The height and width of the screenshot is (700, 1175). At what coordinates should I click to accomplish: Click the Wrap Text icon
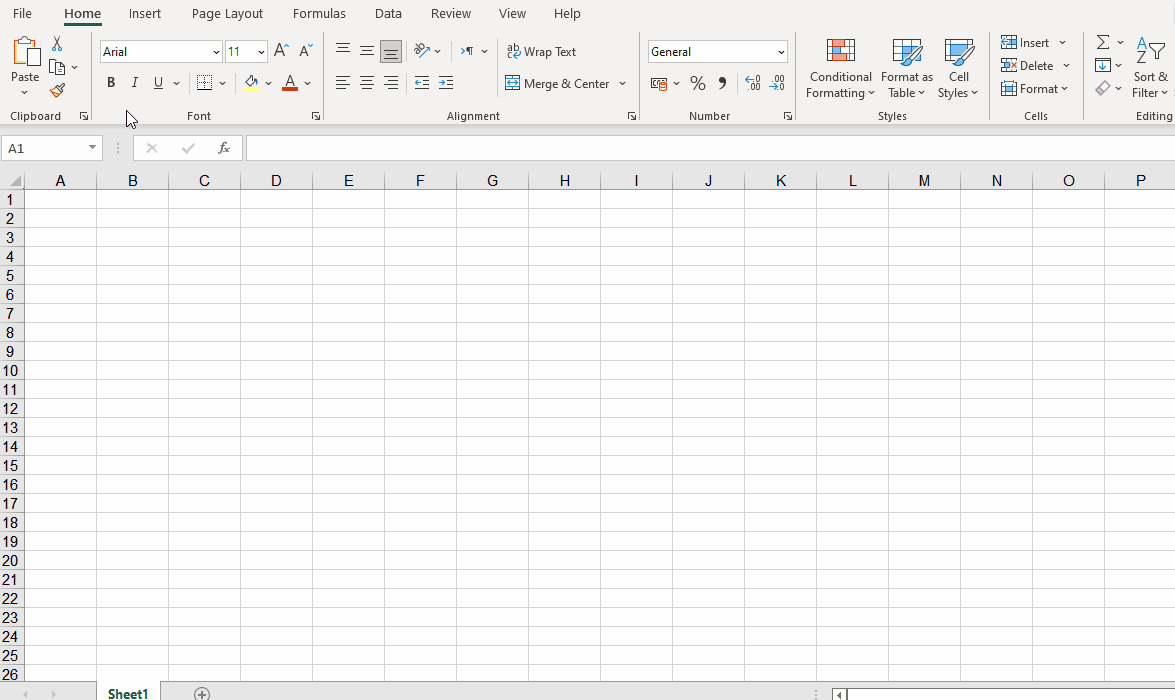541,51
